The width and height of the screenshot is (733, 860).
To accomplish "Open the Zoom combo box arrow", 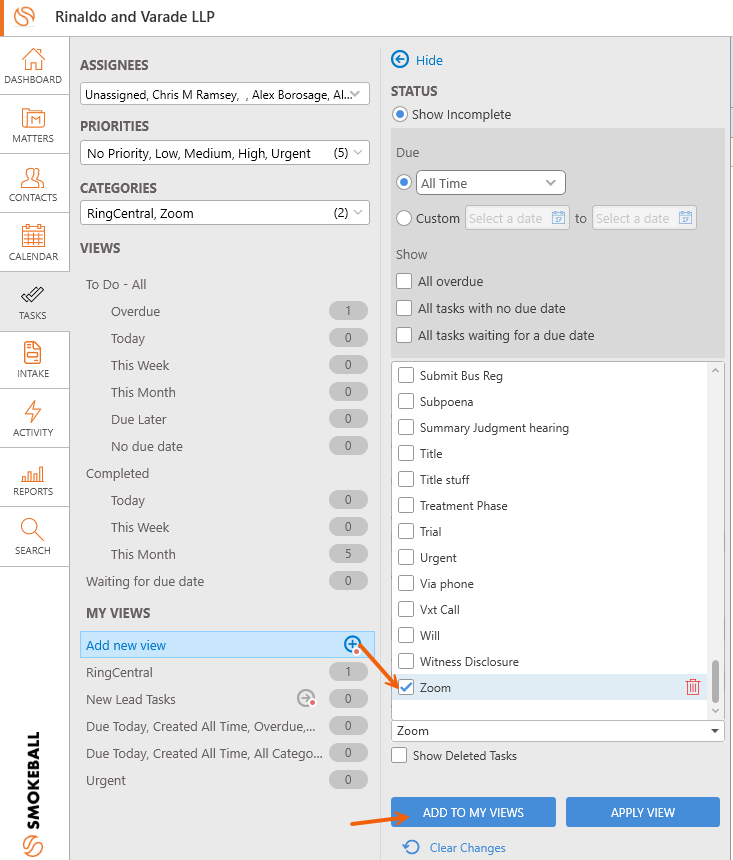I will (714, 731).
